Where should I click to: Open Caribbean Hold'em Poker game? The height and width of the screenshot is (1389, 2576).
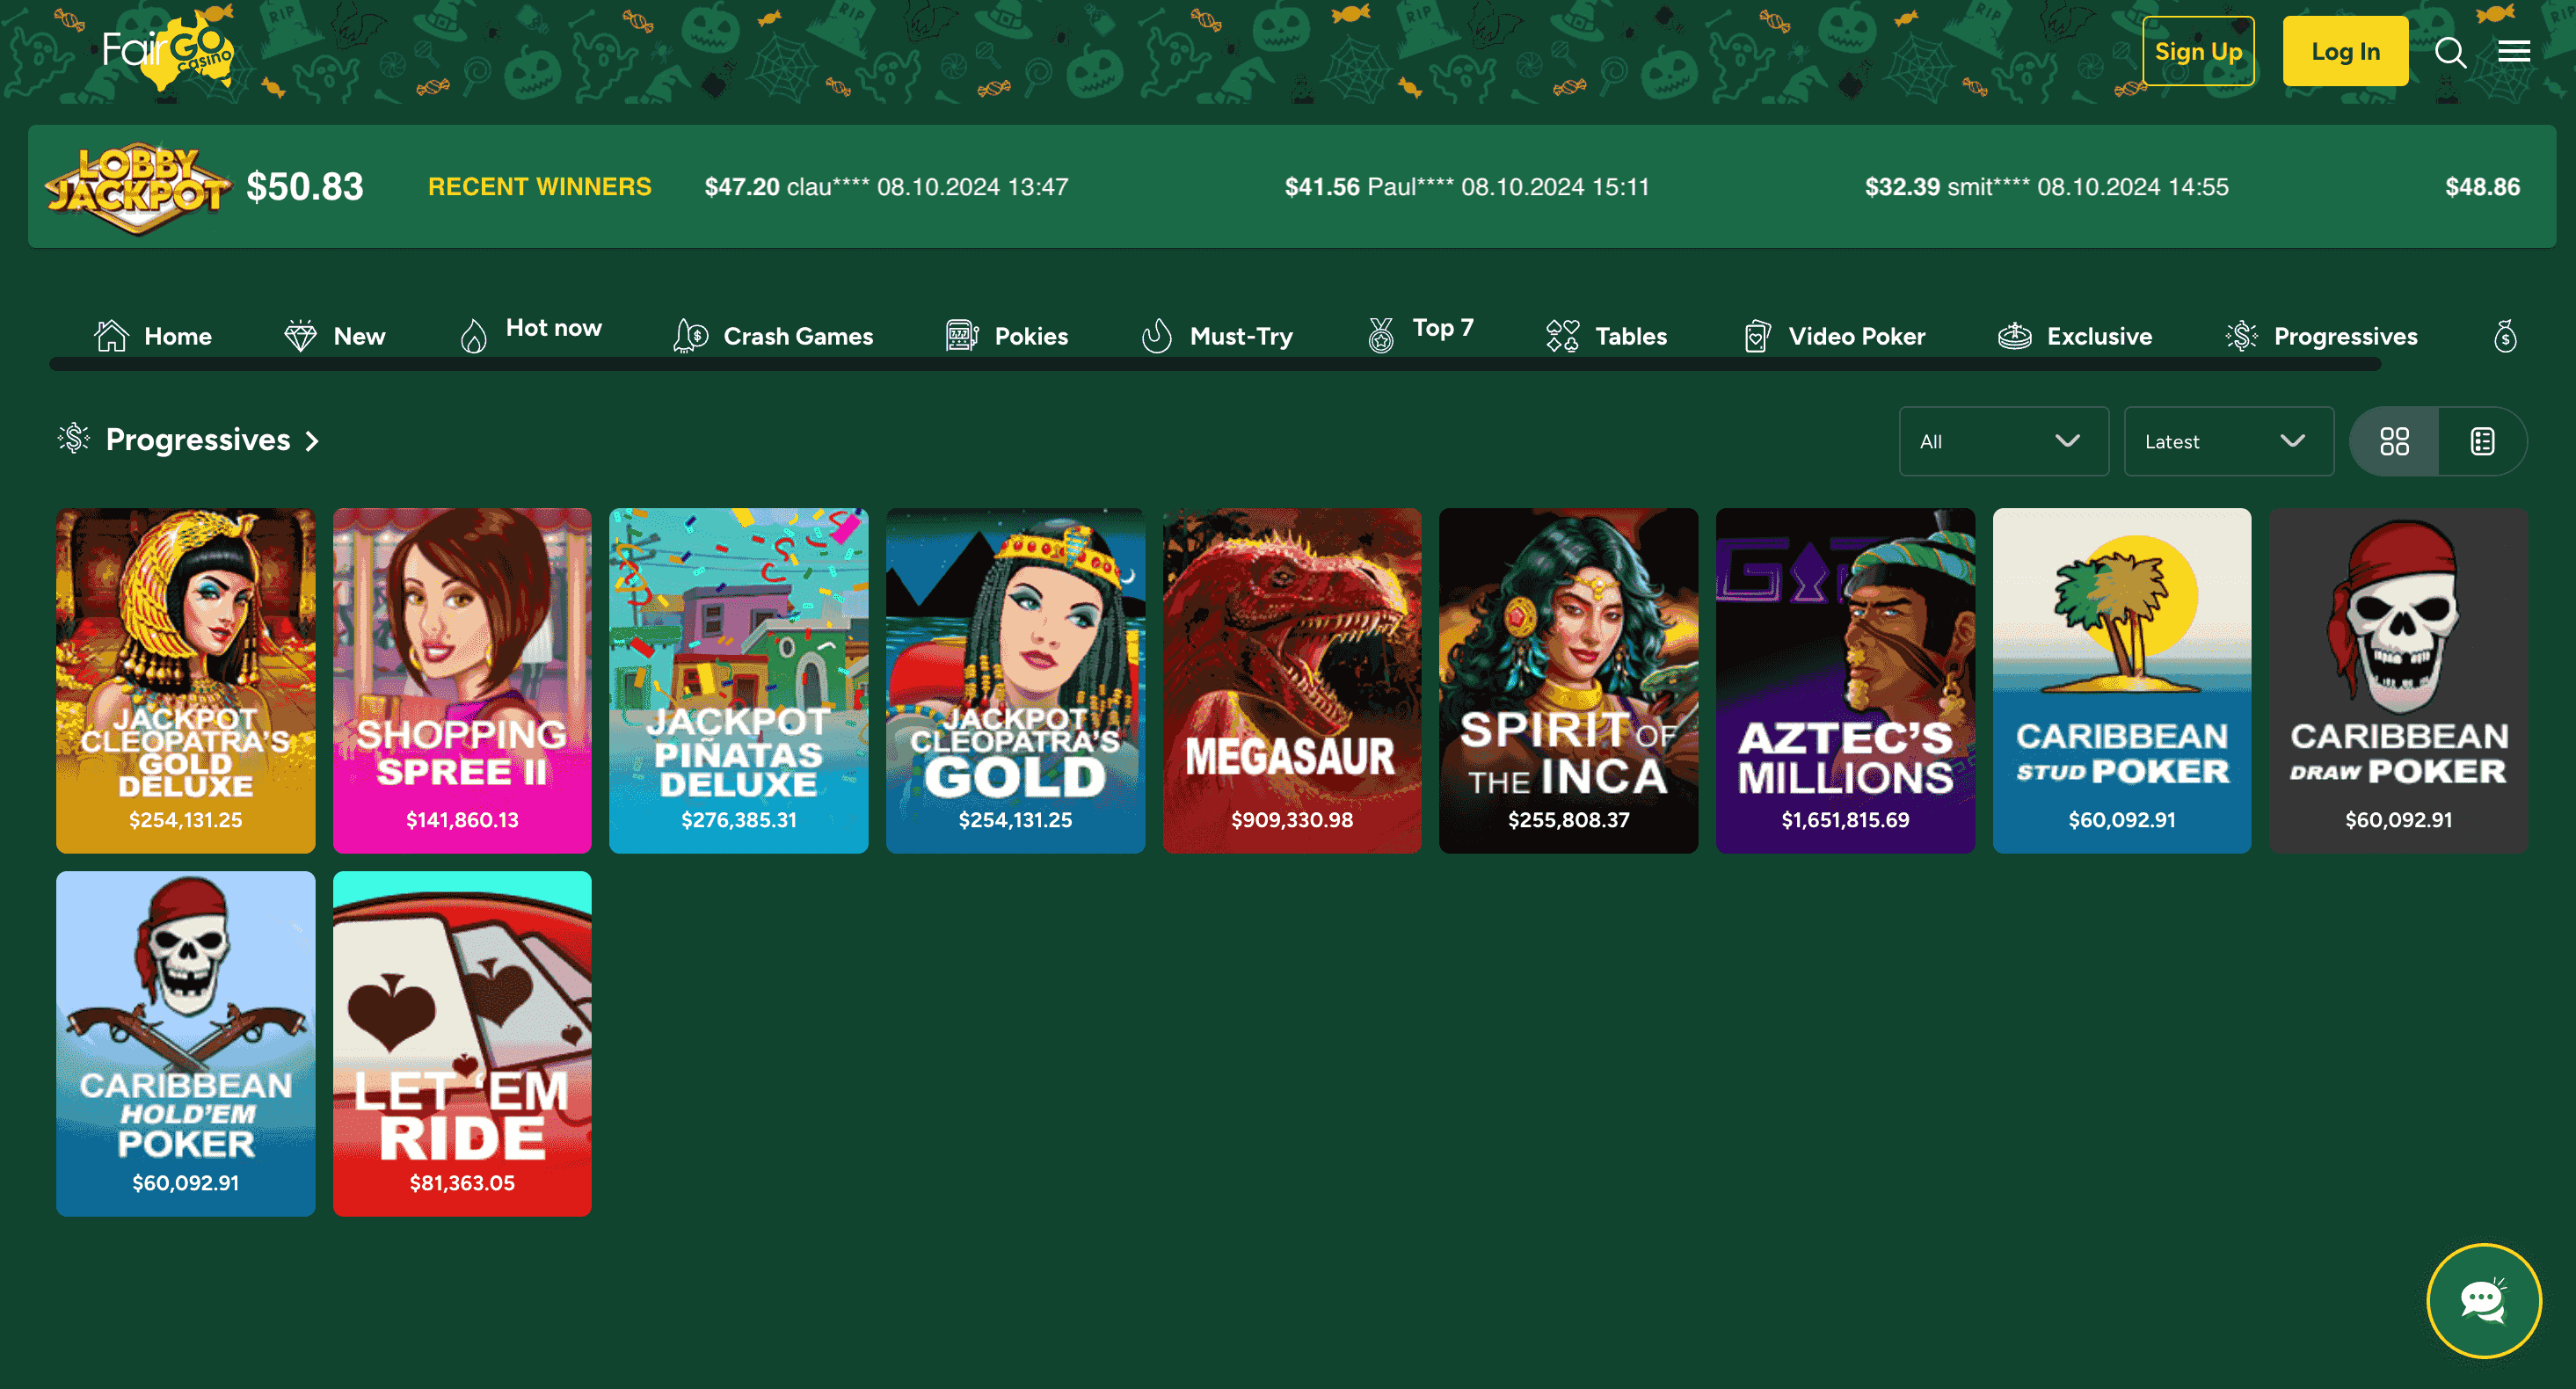click(x=186, y=1043)
